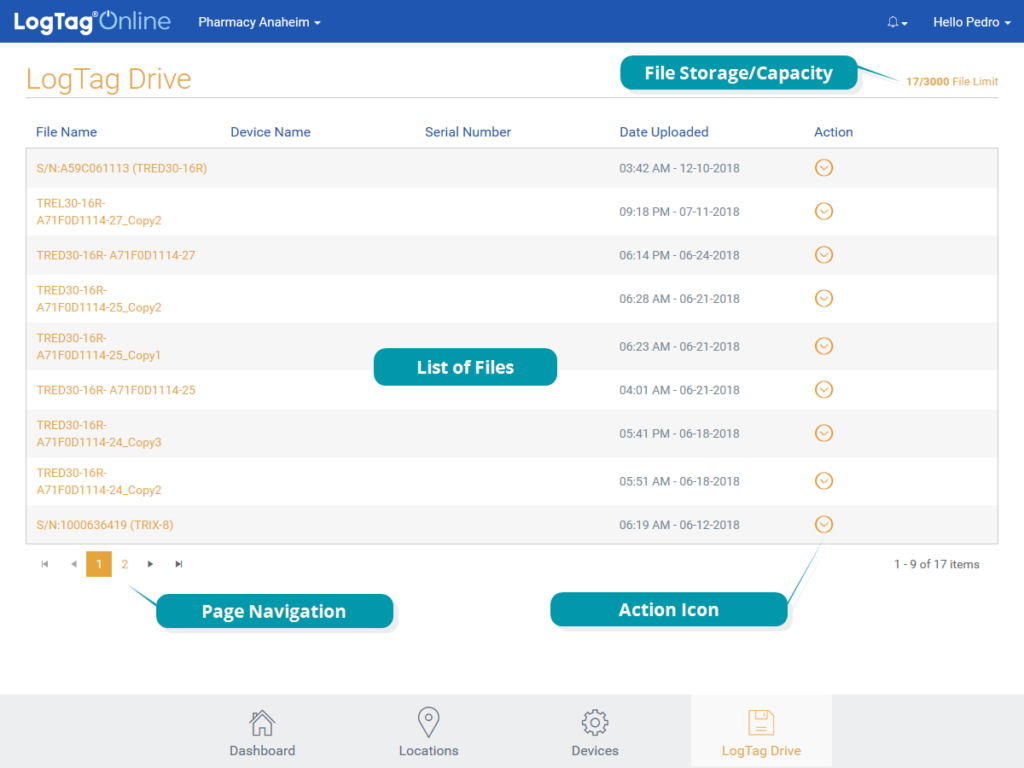Show actions for TRED30-16R-A71F0D1114-24_Copy3
The width and height of the screenshot is (1024, 768).
pos(823,433)
